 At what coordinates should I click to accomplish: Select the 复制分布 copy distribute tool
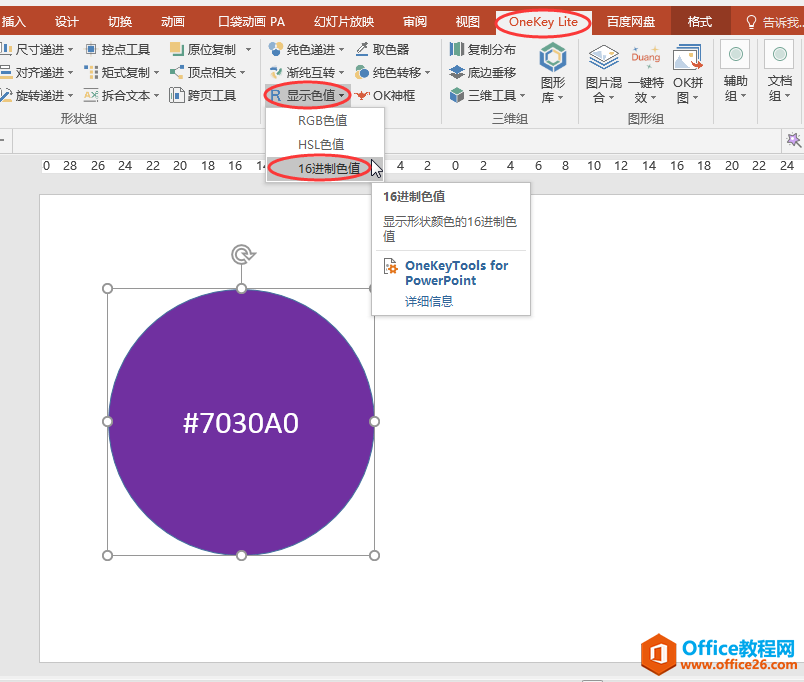coord(483,49)
